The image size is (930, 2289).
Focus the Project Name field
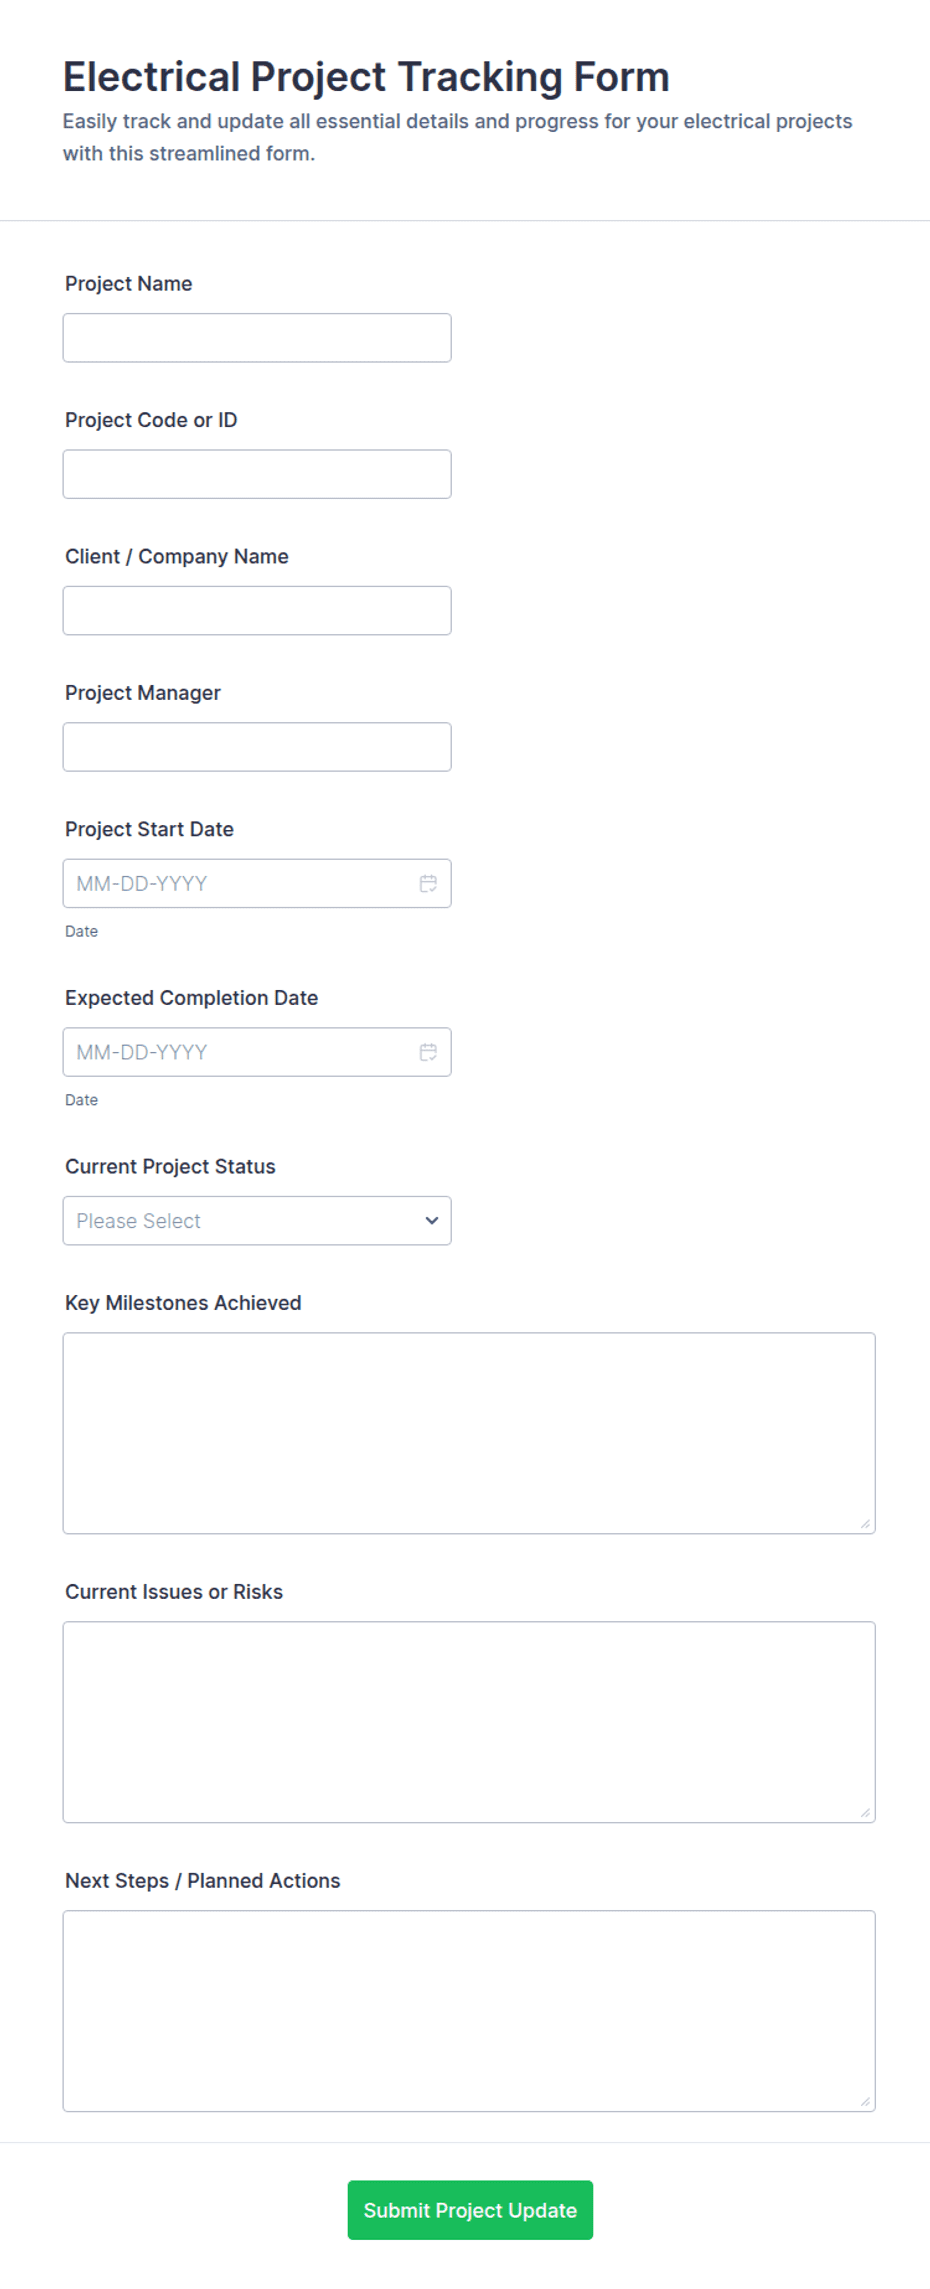coord(257,338)
